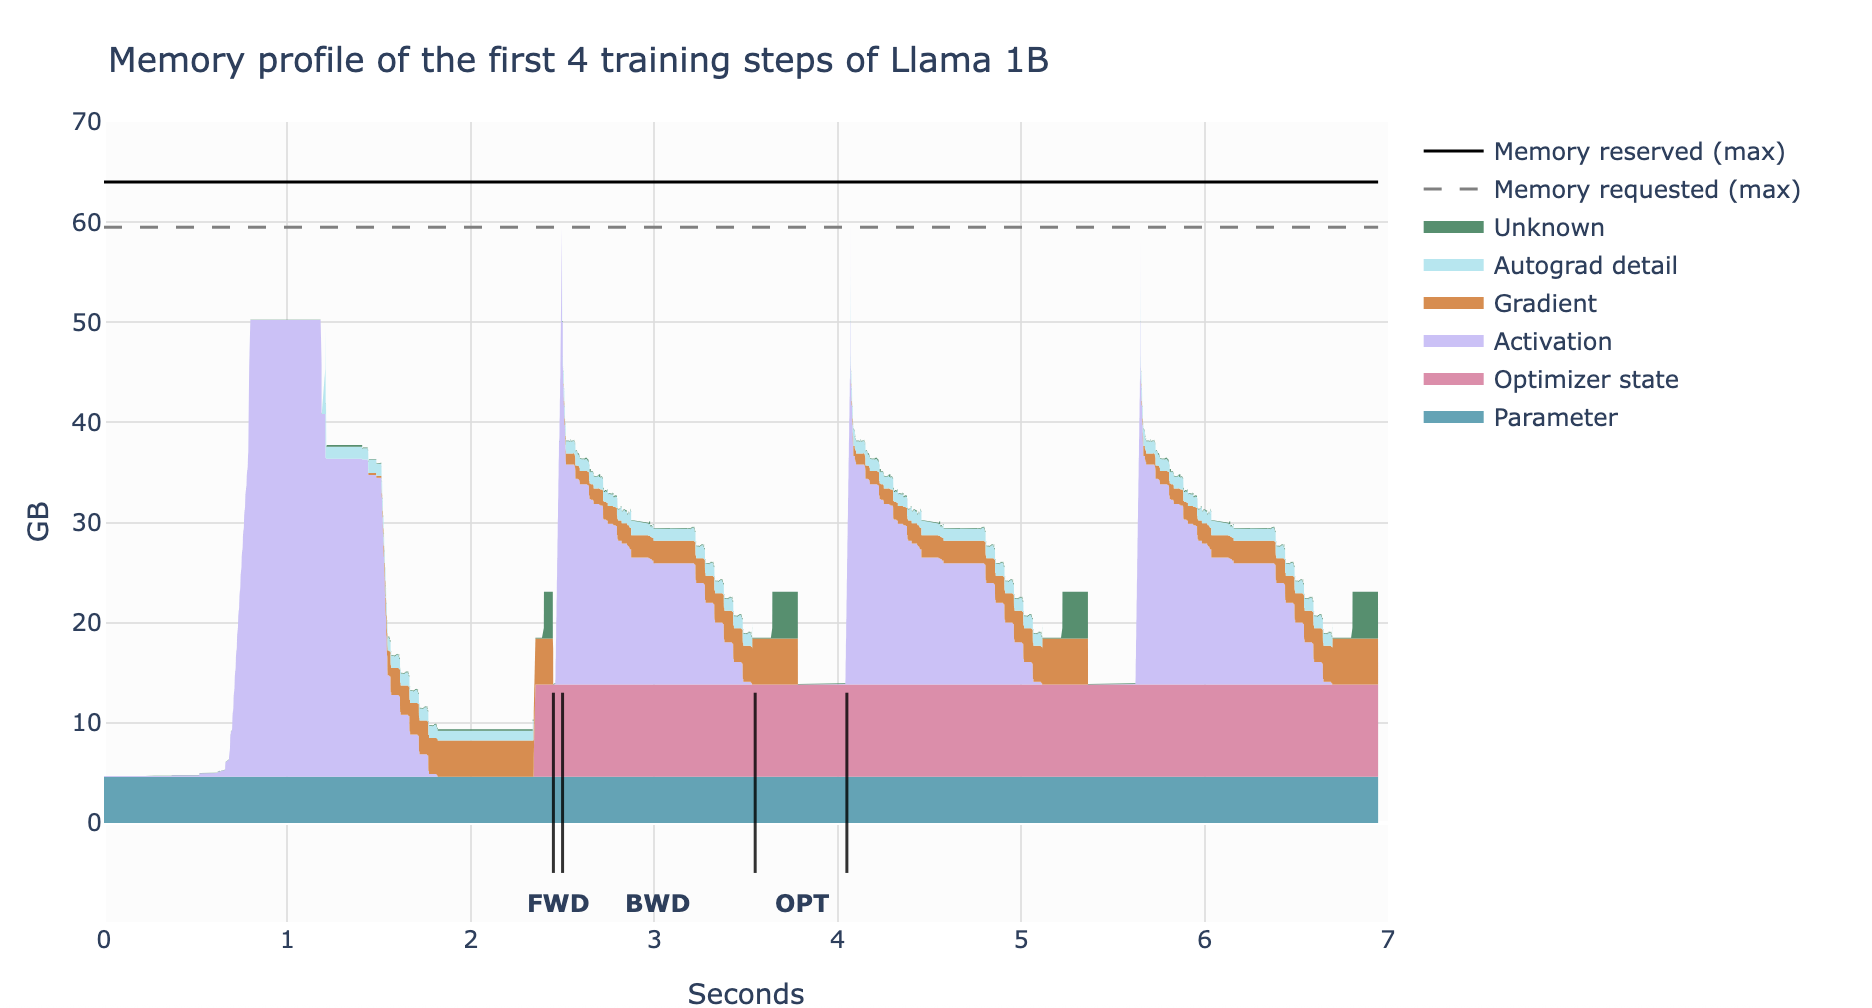
Task: Click the OPT phase annotation label
Action: click(x=803, y=904)
